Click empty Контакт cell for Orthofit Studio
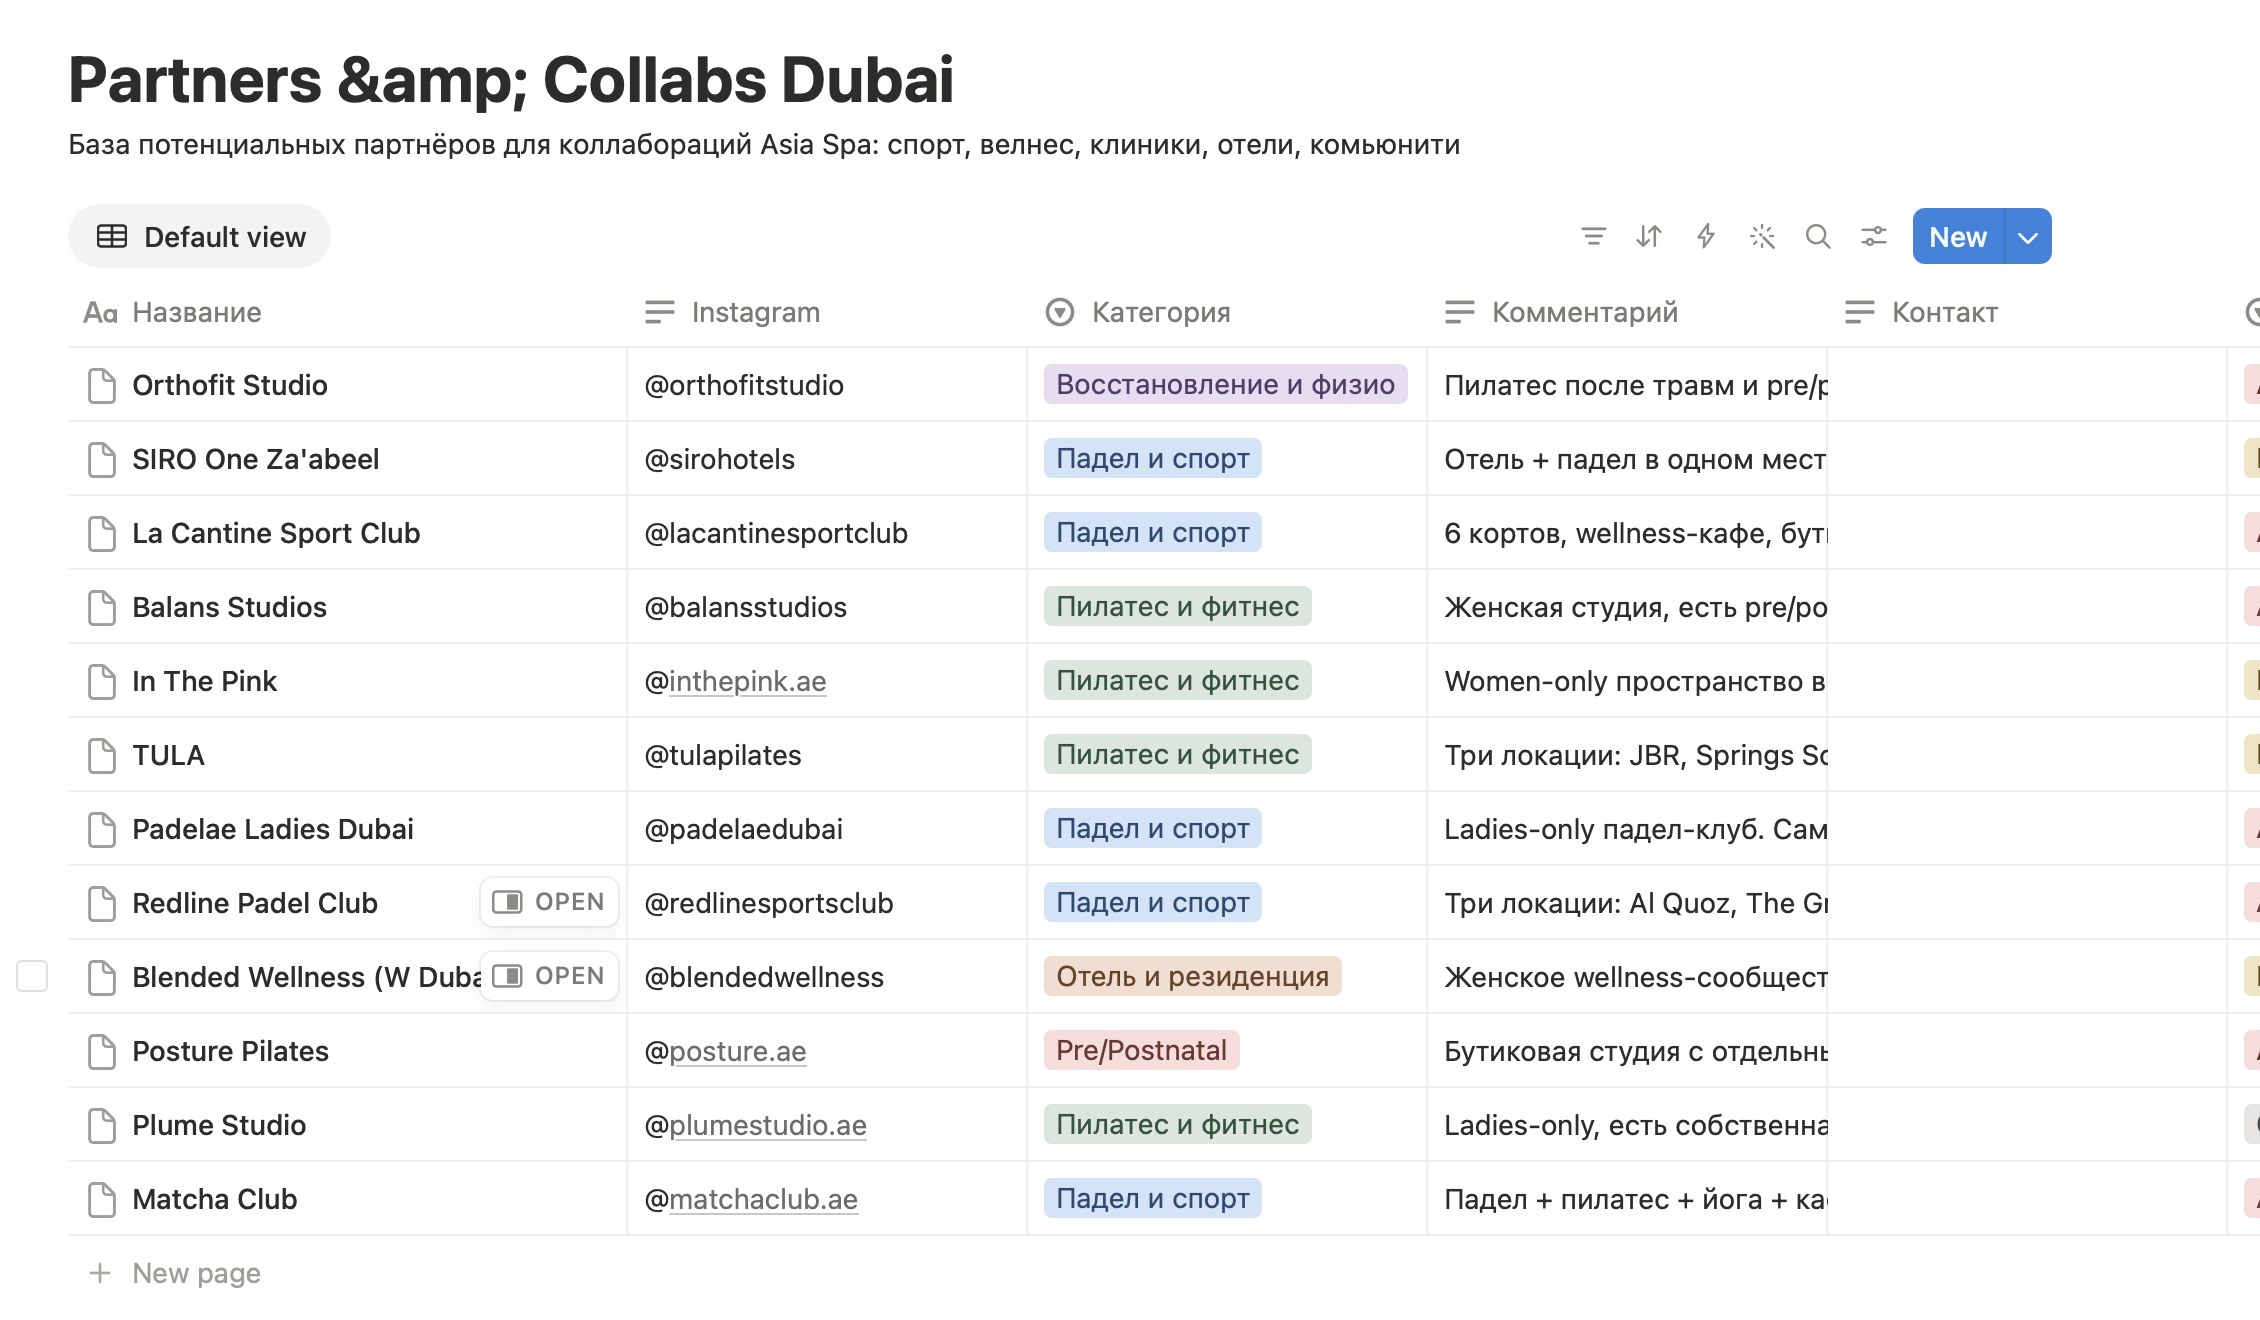Image resolution: width=2260 pixels, height=1320 pixels. 2026,385
